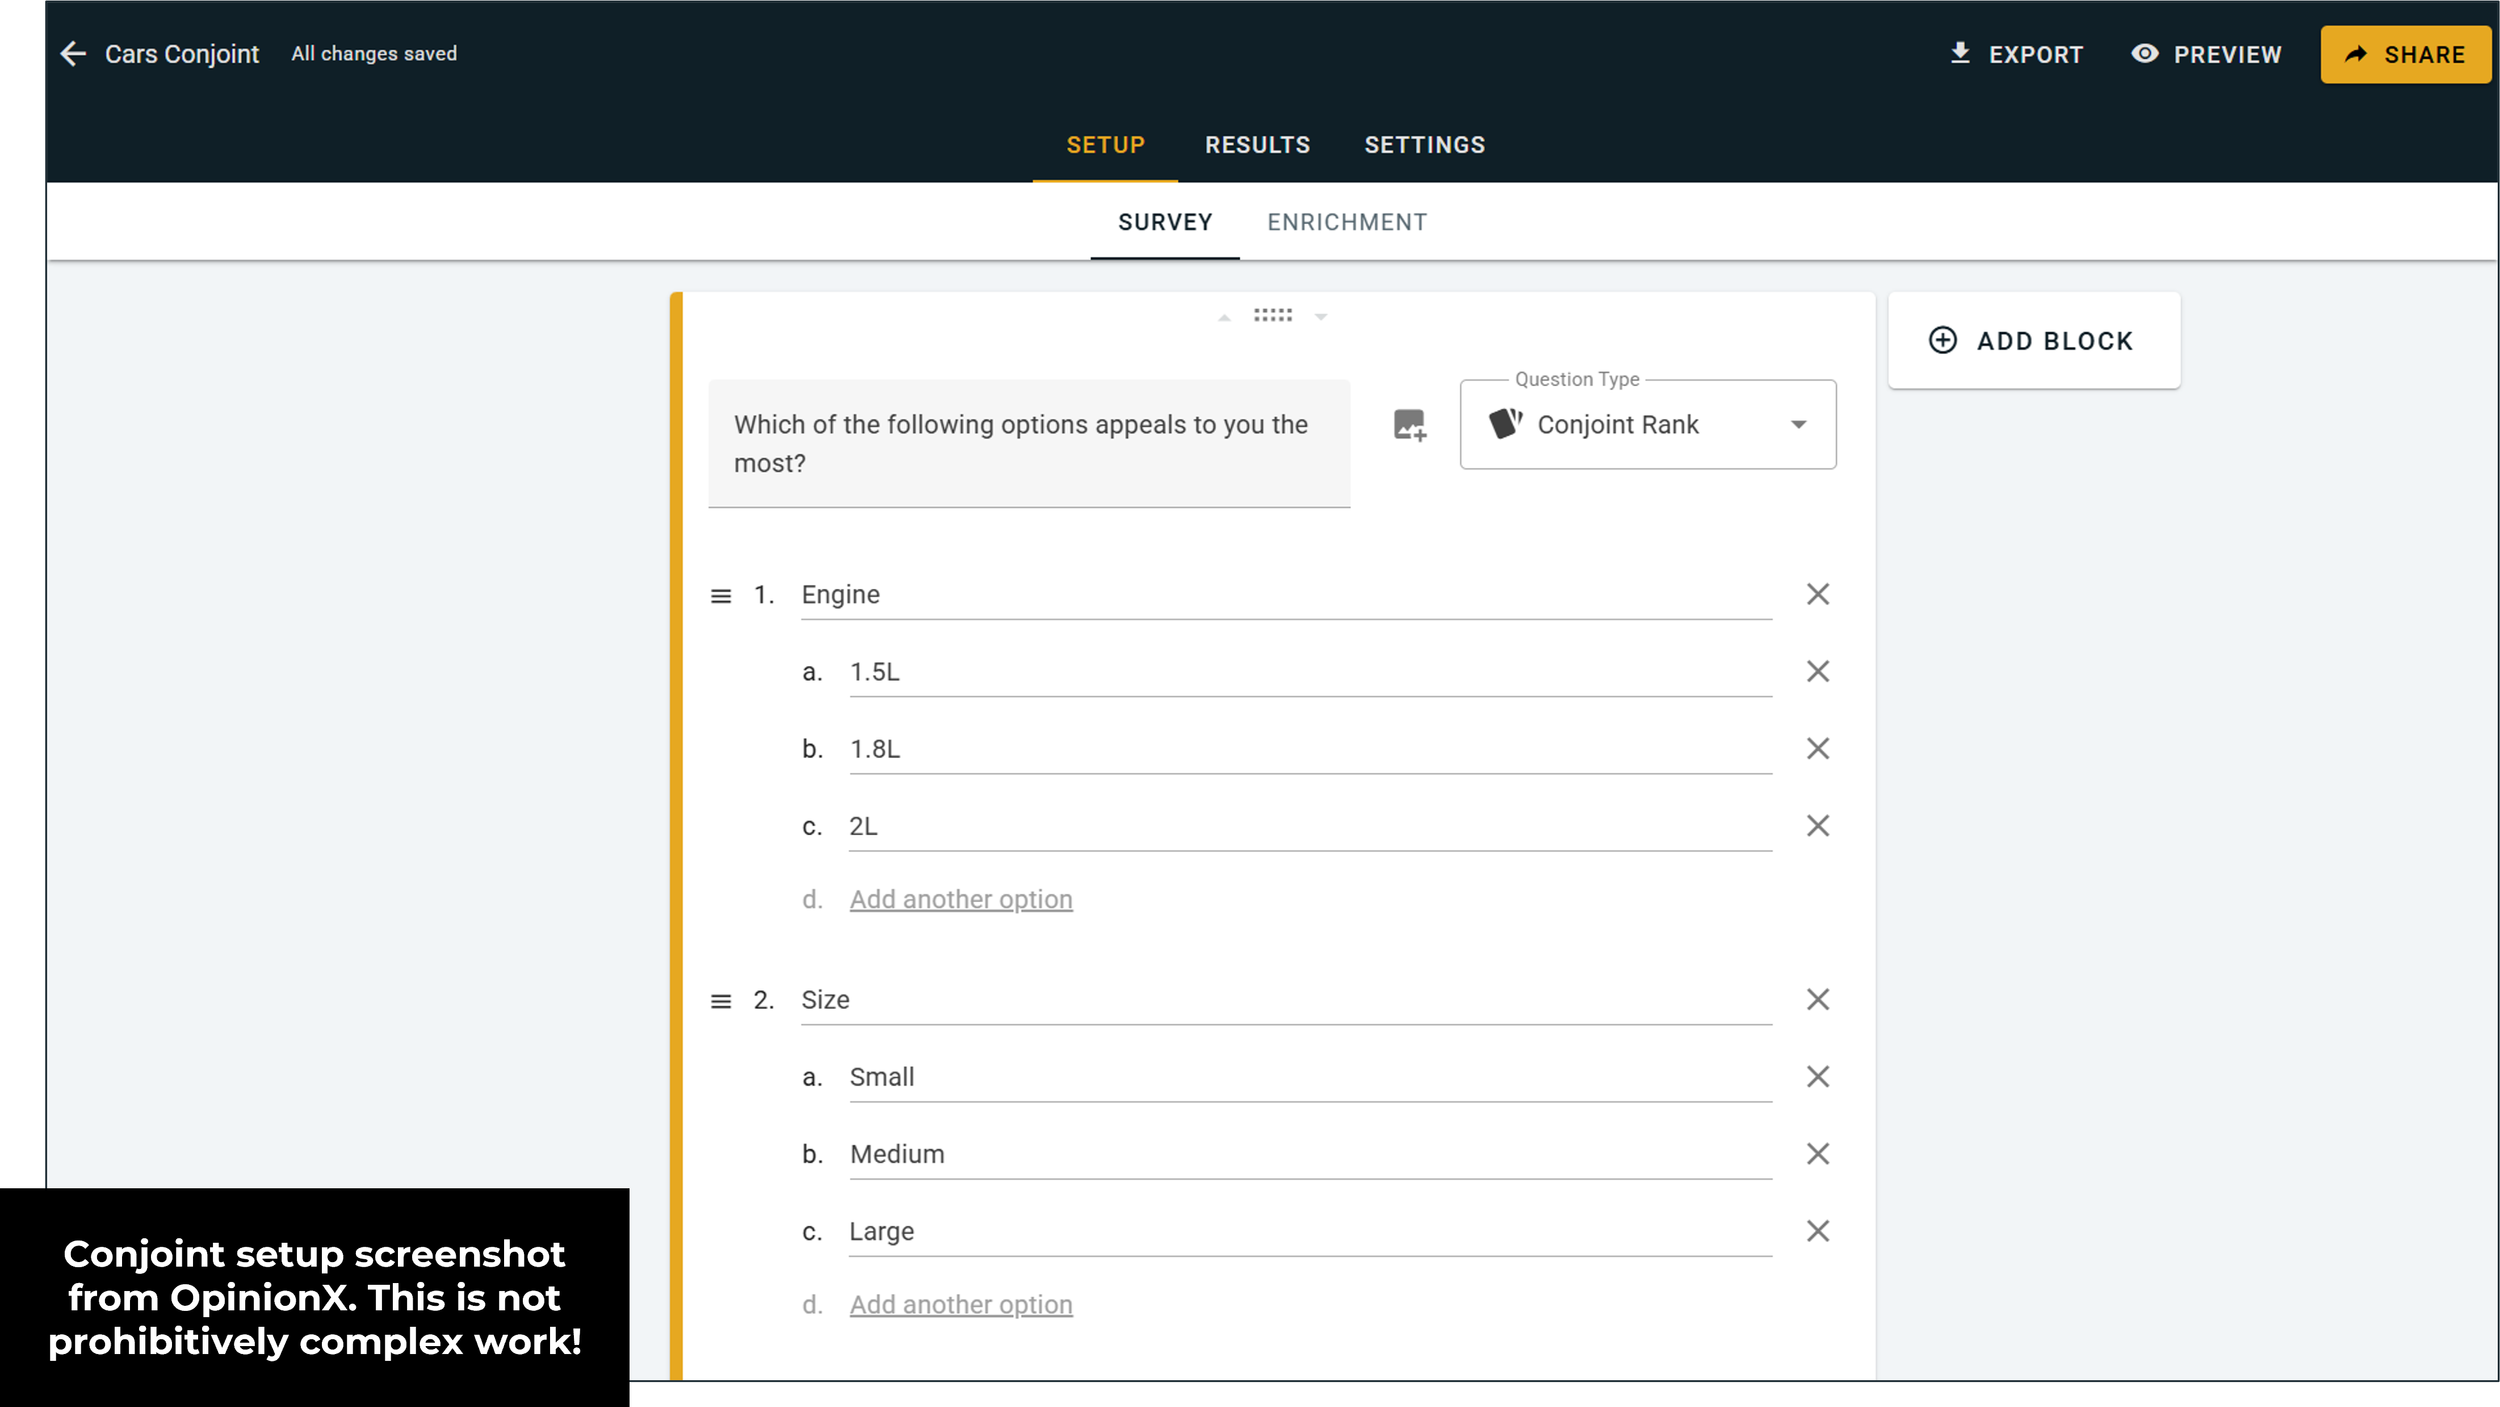Image resolution: width=2500 pixels, height=1407 pixels.
Task: Click the reorder handle for Engine
Action: click(721, 596)
